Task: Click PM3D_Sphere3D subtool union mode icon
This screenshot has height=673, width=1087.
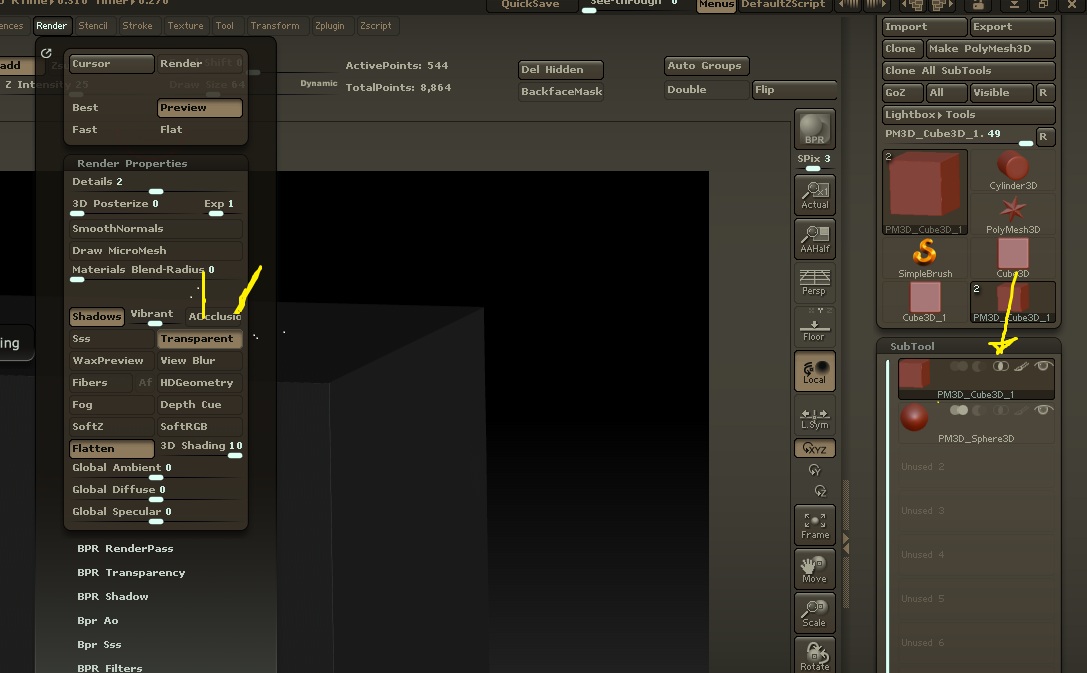Action: click(959, 410)
